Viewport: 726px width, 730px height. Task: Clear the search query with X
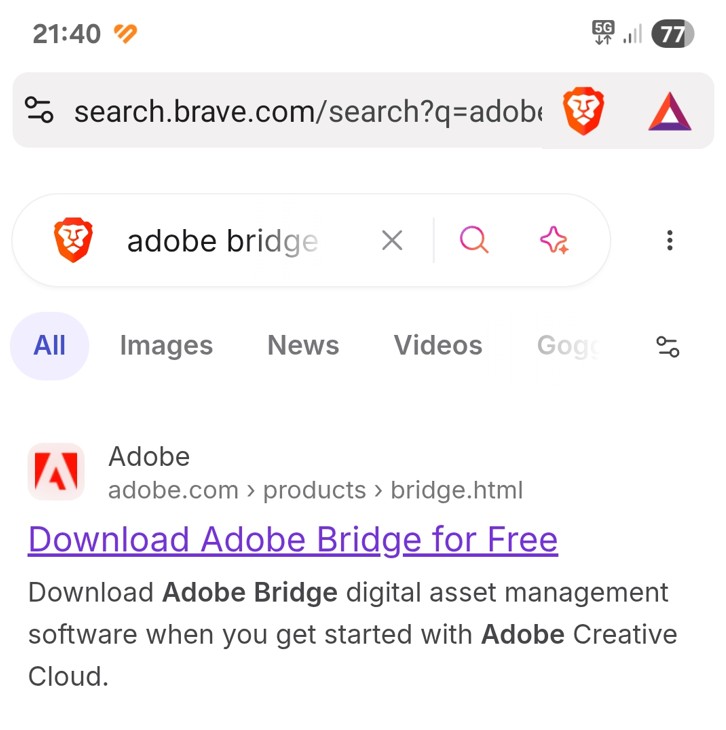click(x=392, y=240)
